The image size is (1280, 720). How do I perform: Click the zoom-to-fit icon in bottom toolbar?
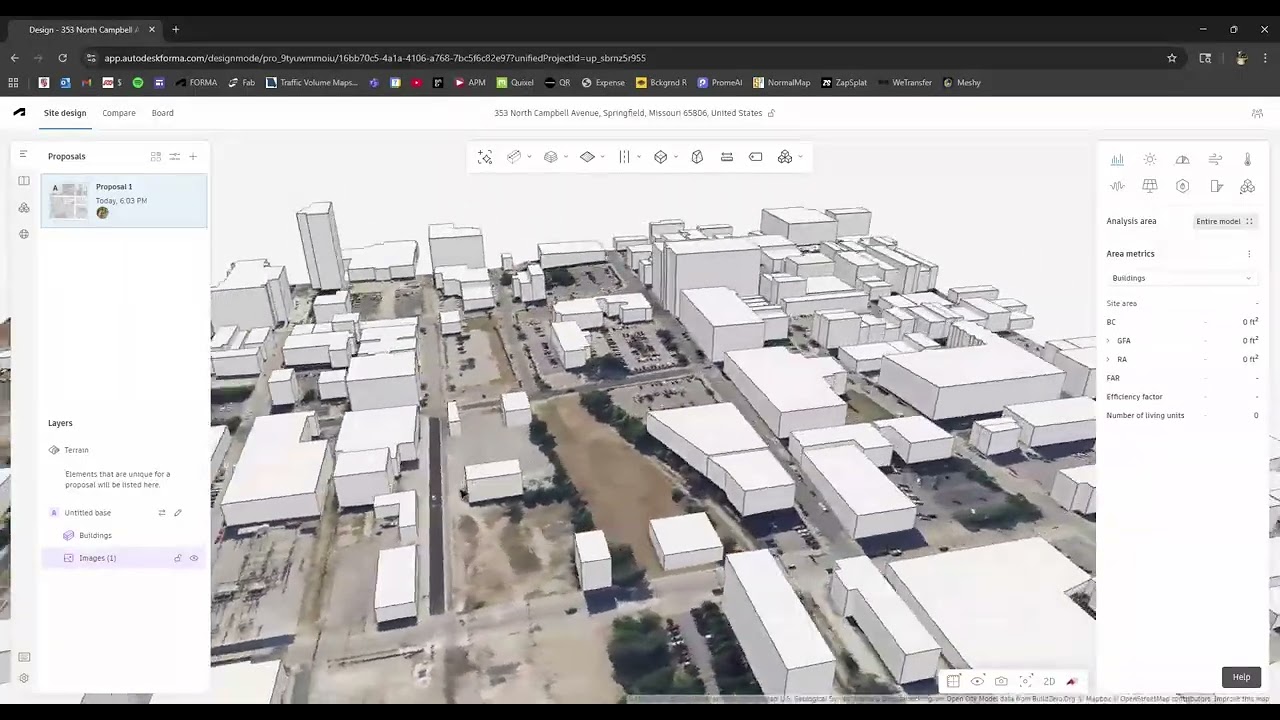tap(1026, 682)
